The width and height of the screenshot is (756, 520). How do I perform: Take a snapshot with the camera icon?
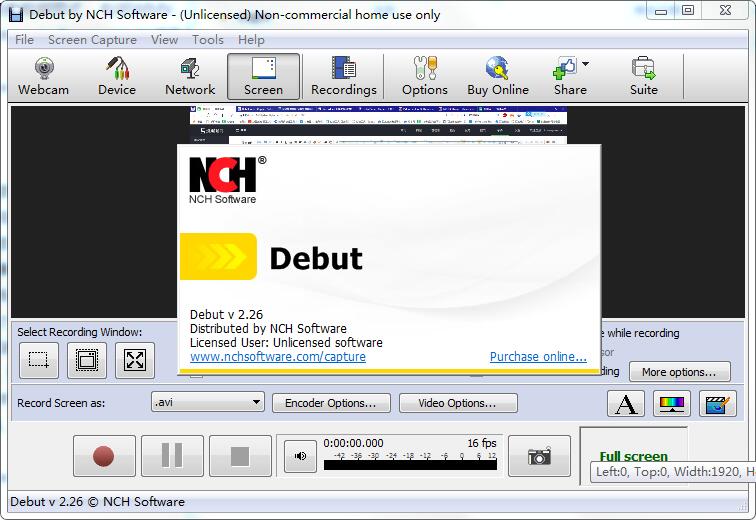[x=540, y=456]
